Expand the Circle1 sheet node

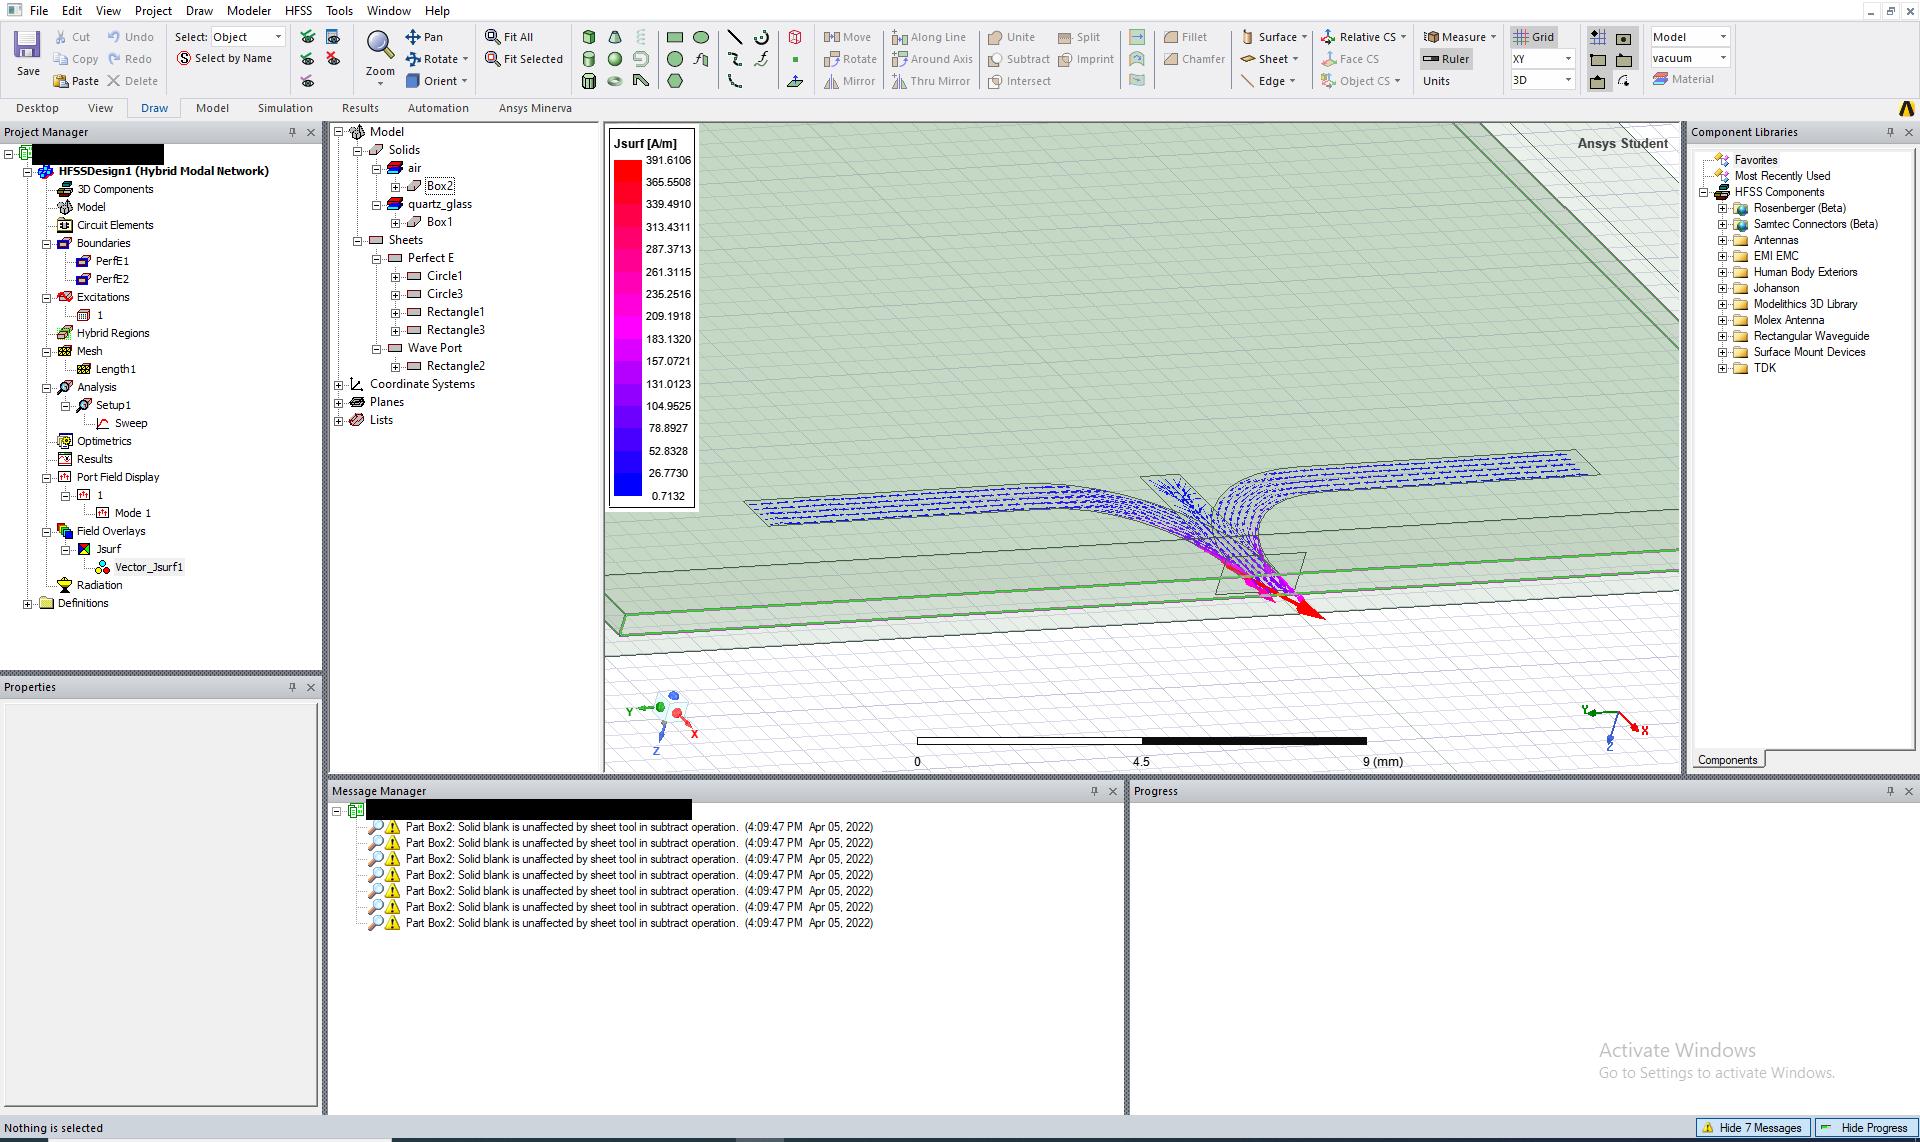[x=395, y=276]
